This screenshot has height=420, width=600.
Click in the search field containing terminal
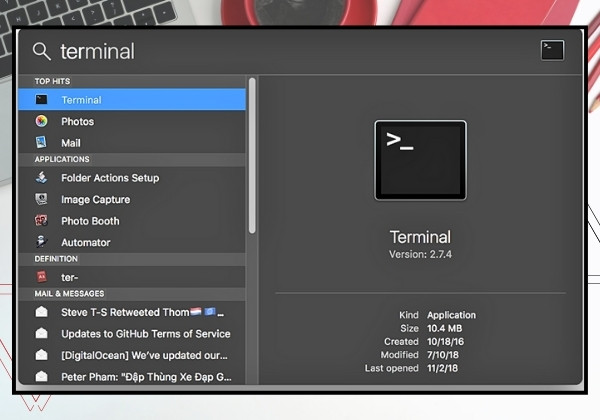[x=298, y=51]
